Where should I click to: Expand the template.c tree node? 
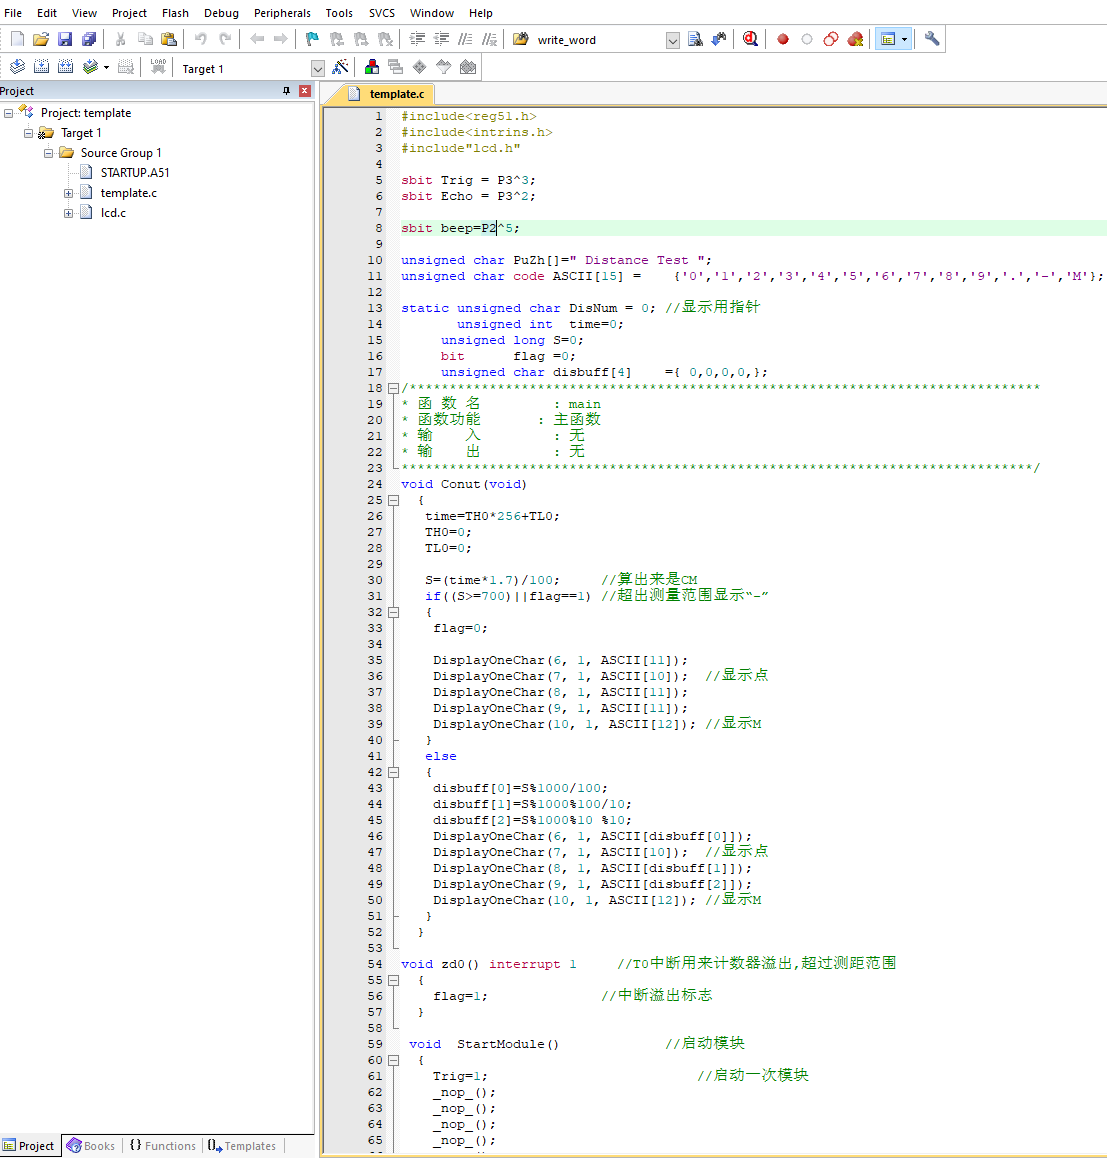pyautogui.click(x=68, y=193)
